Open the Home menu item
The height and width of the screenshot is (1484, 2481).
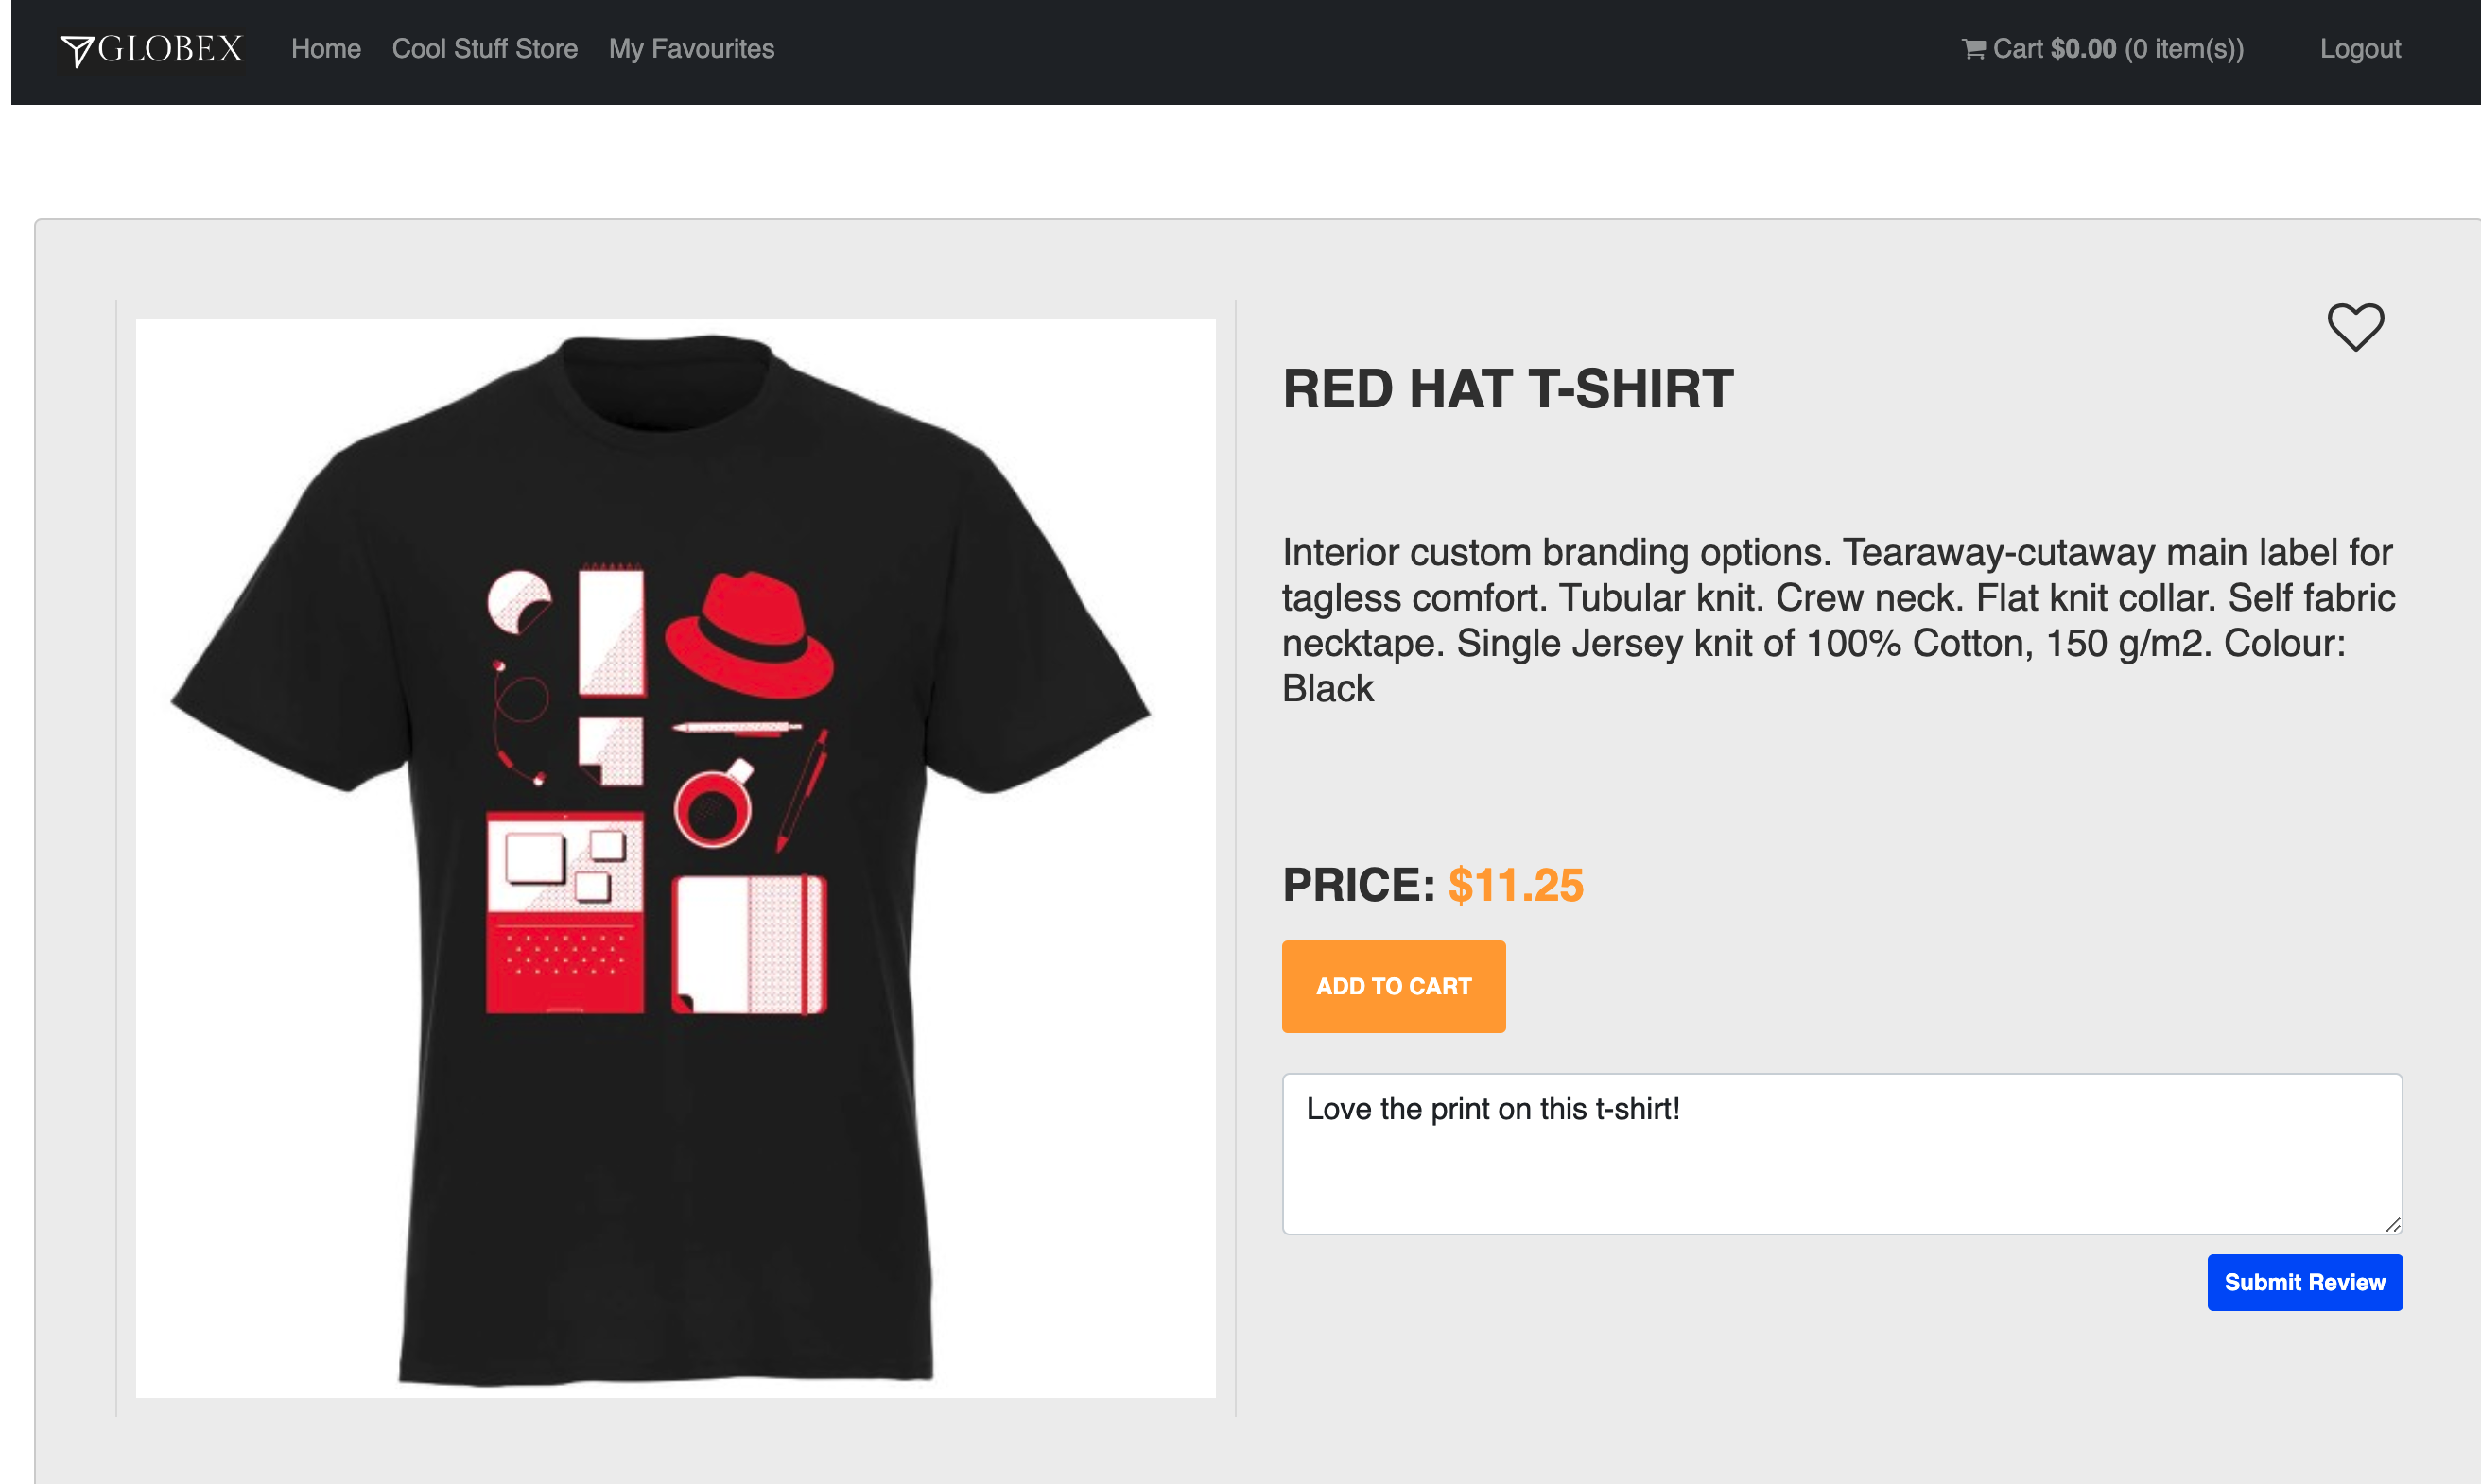pyautogui.click(x=326, y=49)
